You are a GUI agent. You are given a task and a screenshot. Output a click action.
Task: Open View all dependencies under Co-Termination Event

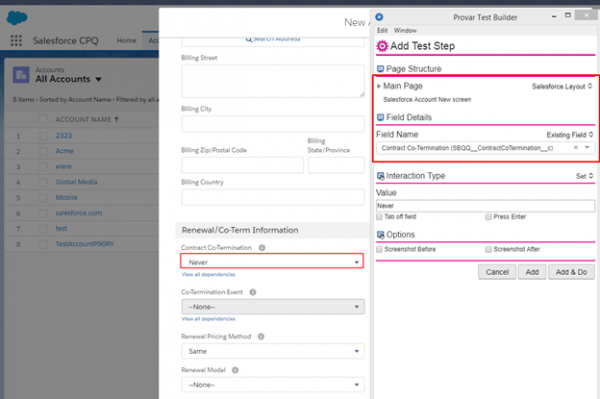pos(208,319)
